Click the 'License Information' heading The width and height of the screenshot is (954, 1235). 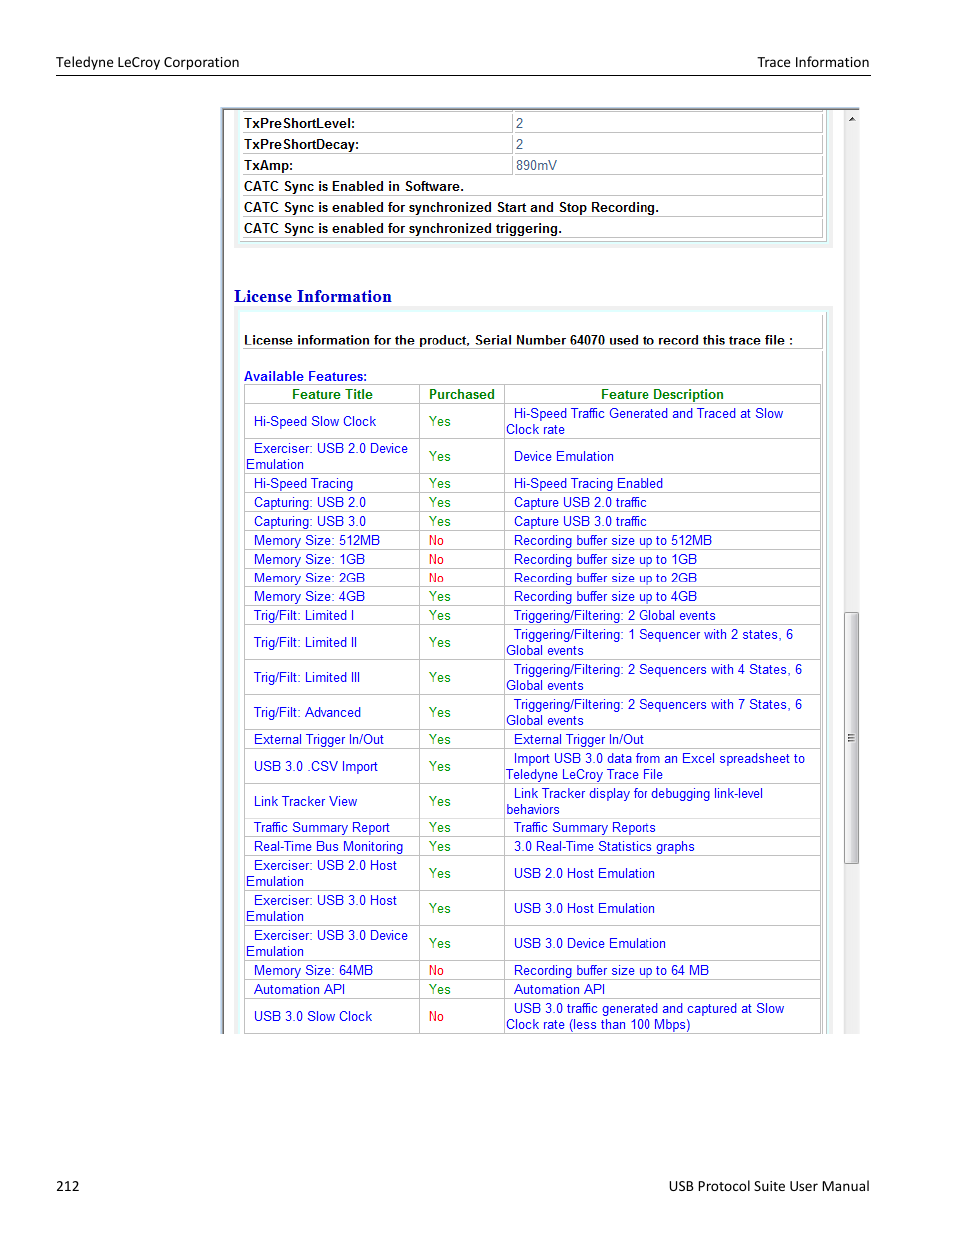tap(313, 297)
